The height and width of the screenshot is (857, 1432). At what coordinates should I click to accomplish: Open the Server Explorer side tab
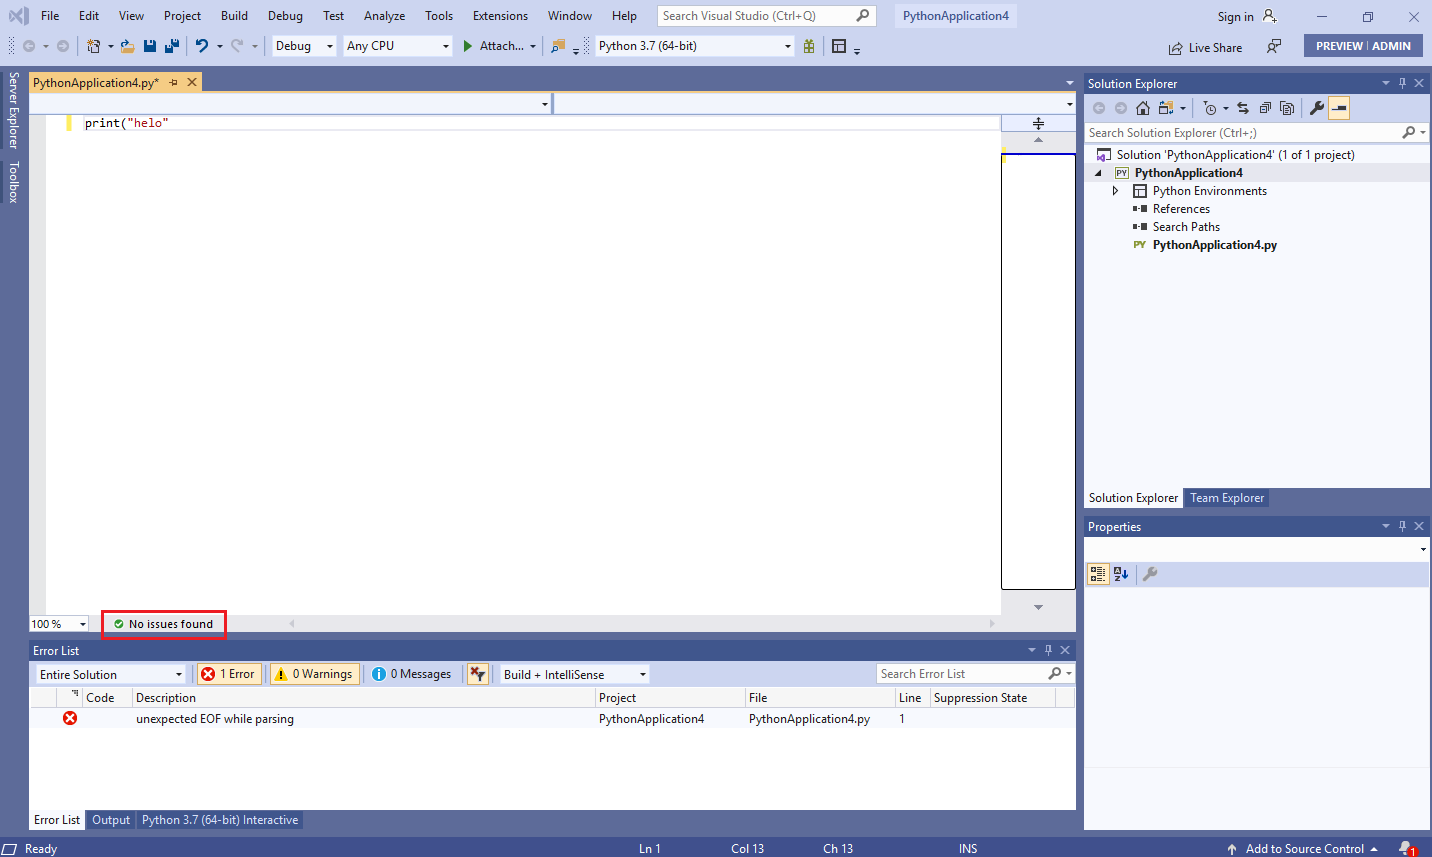pyautogui.click(x=13, y=110)
